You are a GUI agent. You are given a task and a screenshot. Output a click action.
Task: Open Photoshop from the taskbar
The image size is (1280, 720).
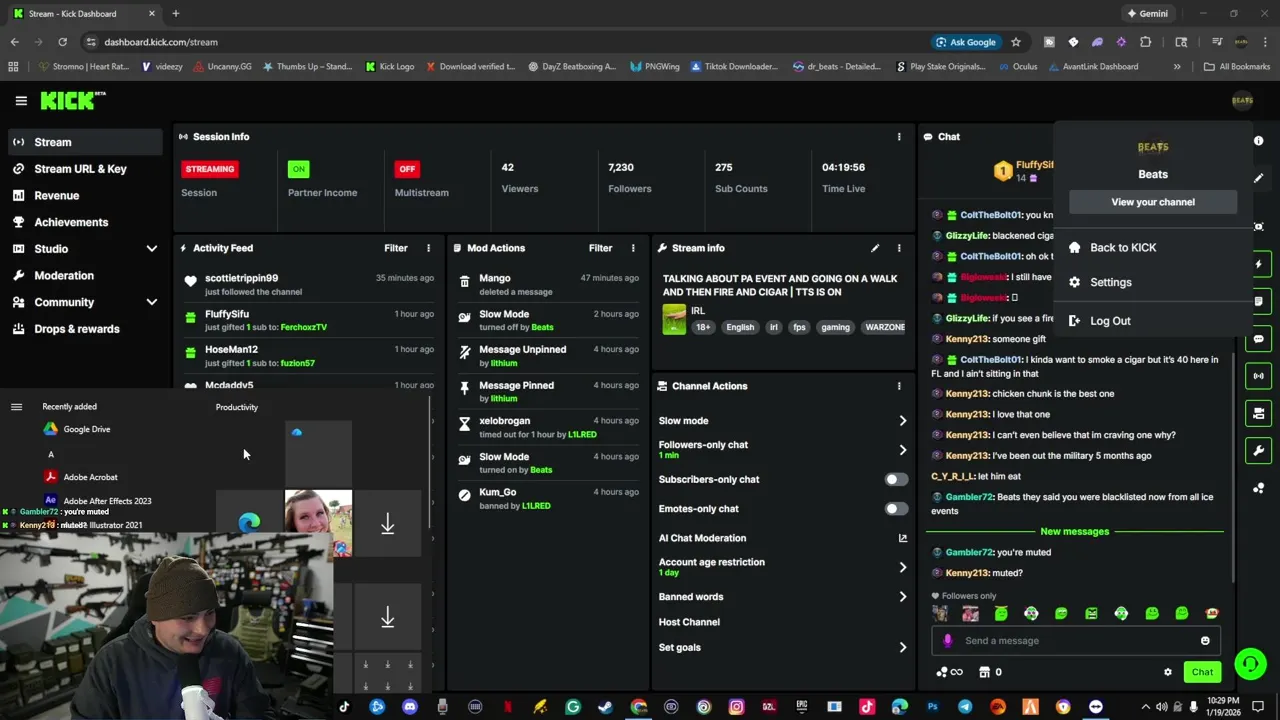932,707
